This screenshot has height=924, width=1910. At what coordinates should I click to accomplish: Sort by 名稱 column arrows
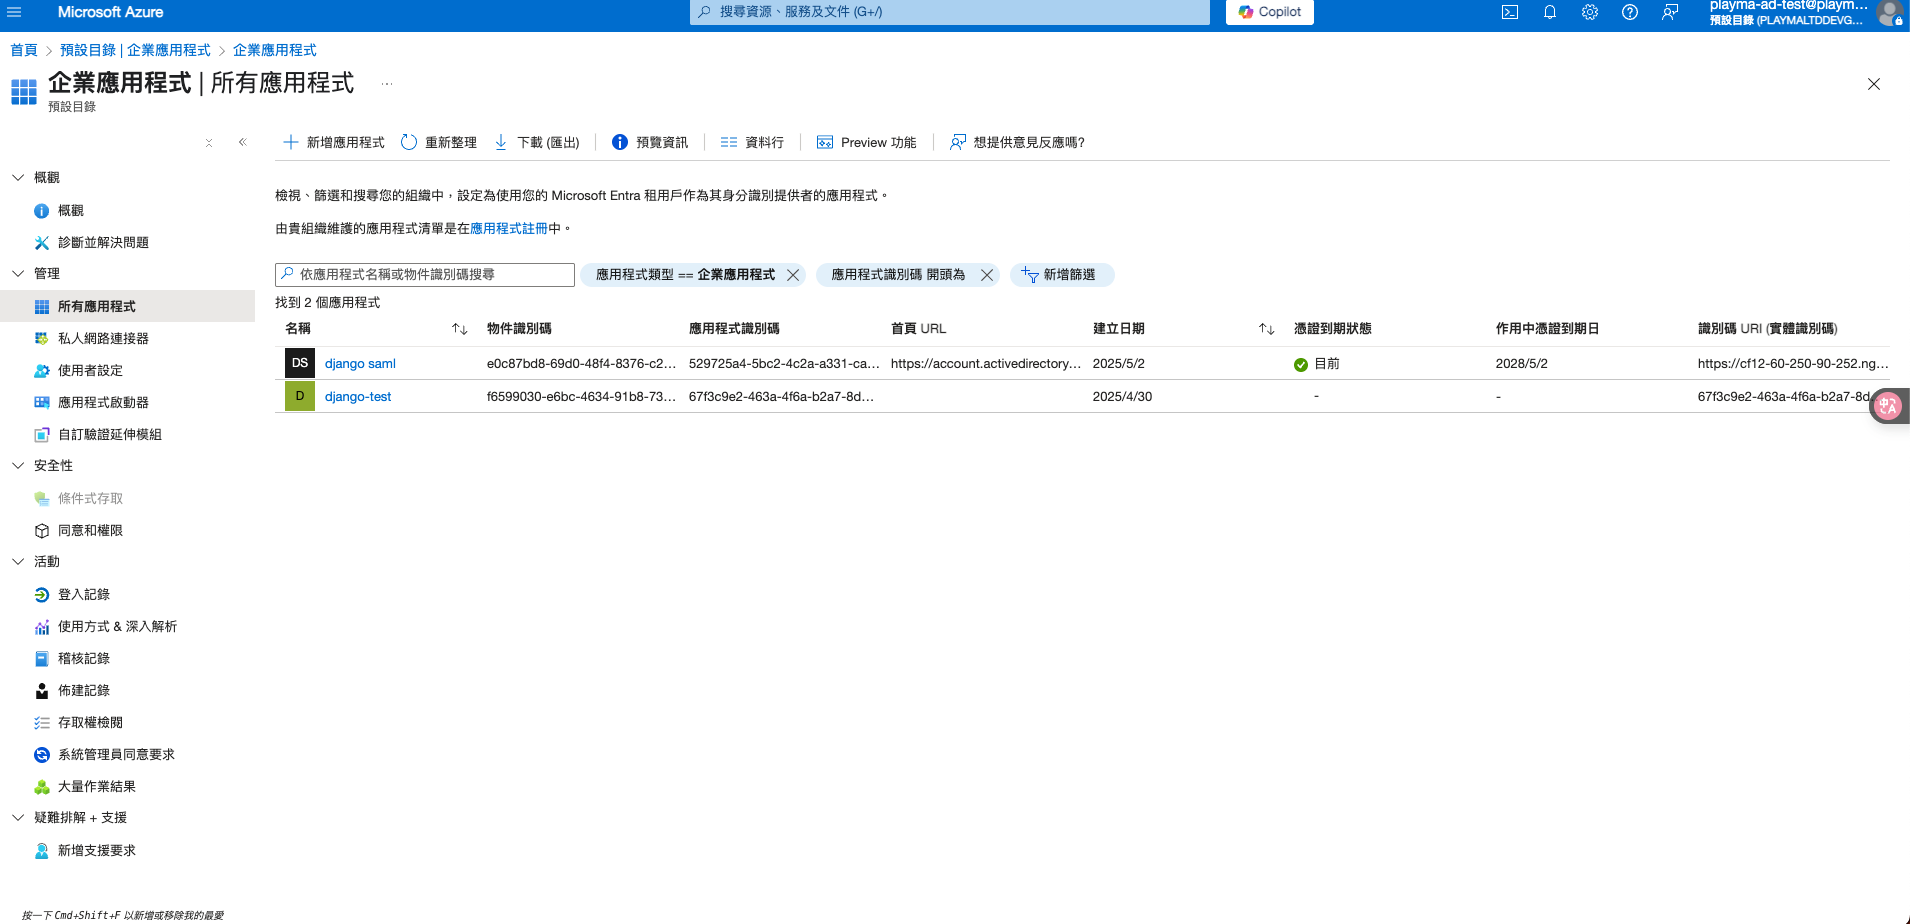point(460,328)
